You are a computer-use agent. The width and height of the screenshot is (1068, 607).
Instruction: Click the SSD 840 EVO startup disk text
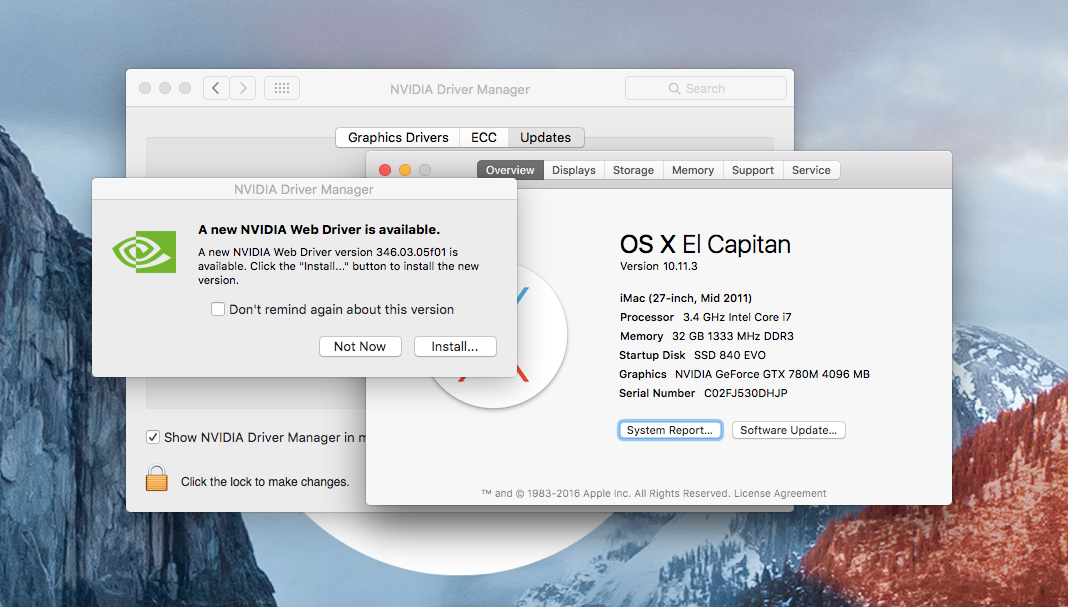coord(729,355)
